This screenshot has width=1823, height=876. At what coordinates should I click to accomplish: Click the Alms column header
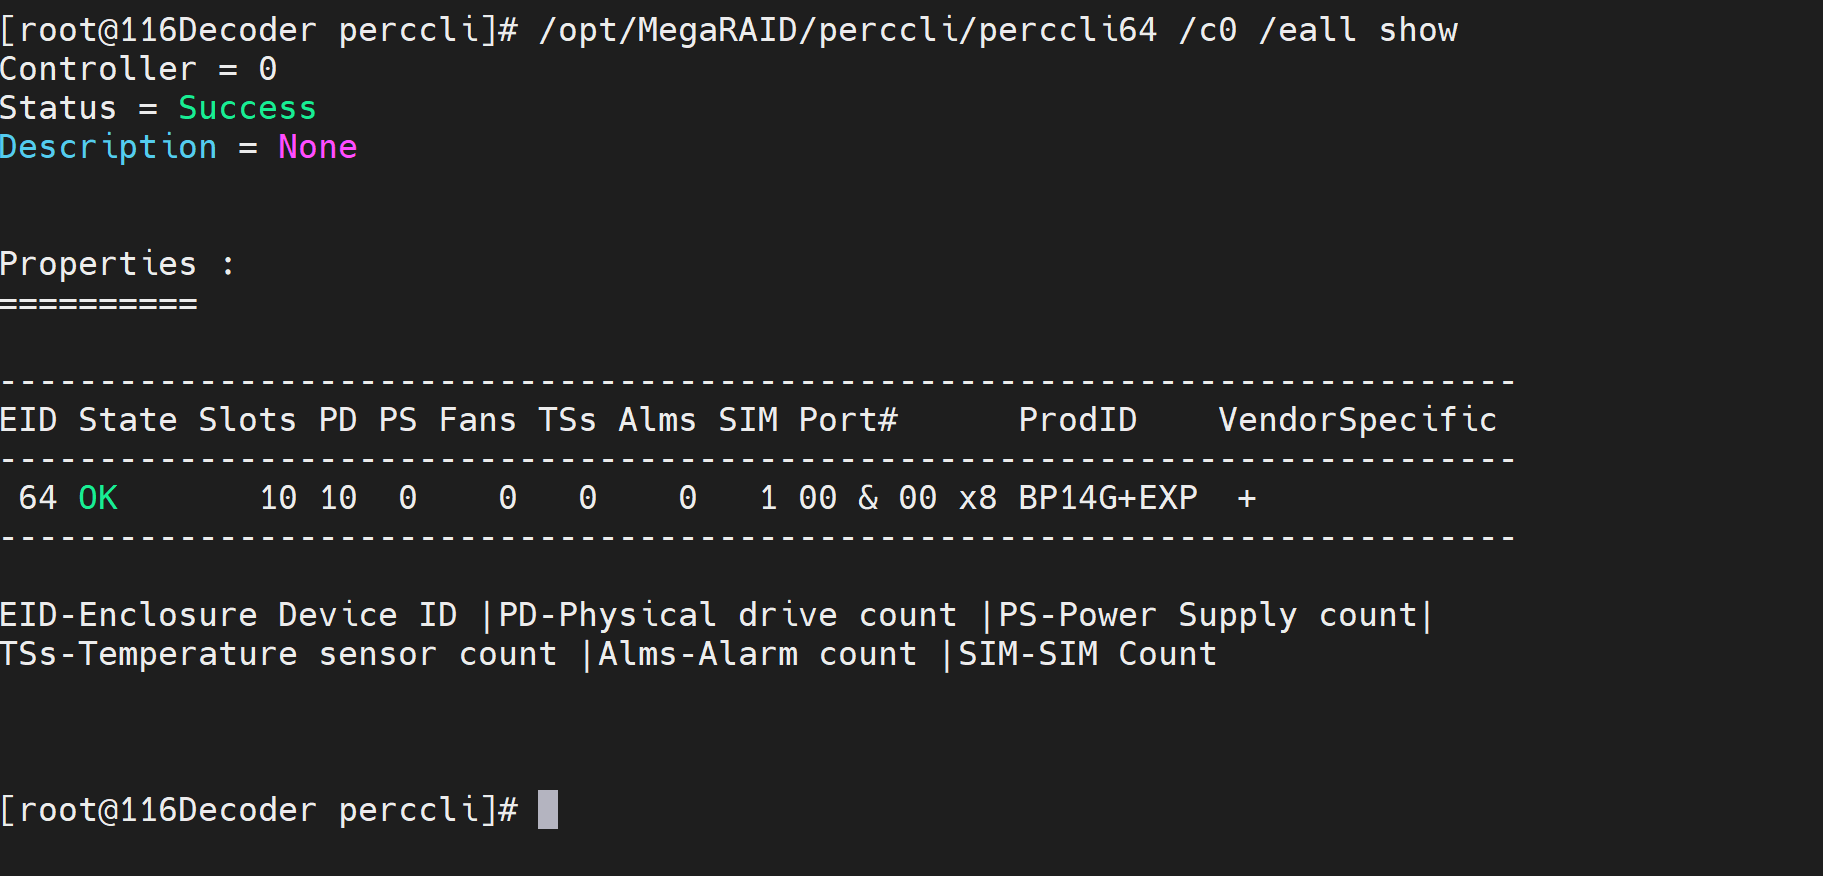coord(657,420)
